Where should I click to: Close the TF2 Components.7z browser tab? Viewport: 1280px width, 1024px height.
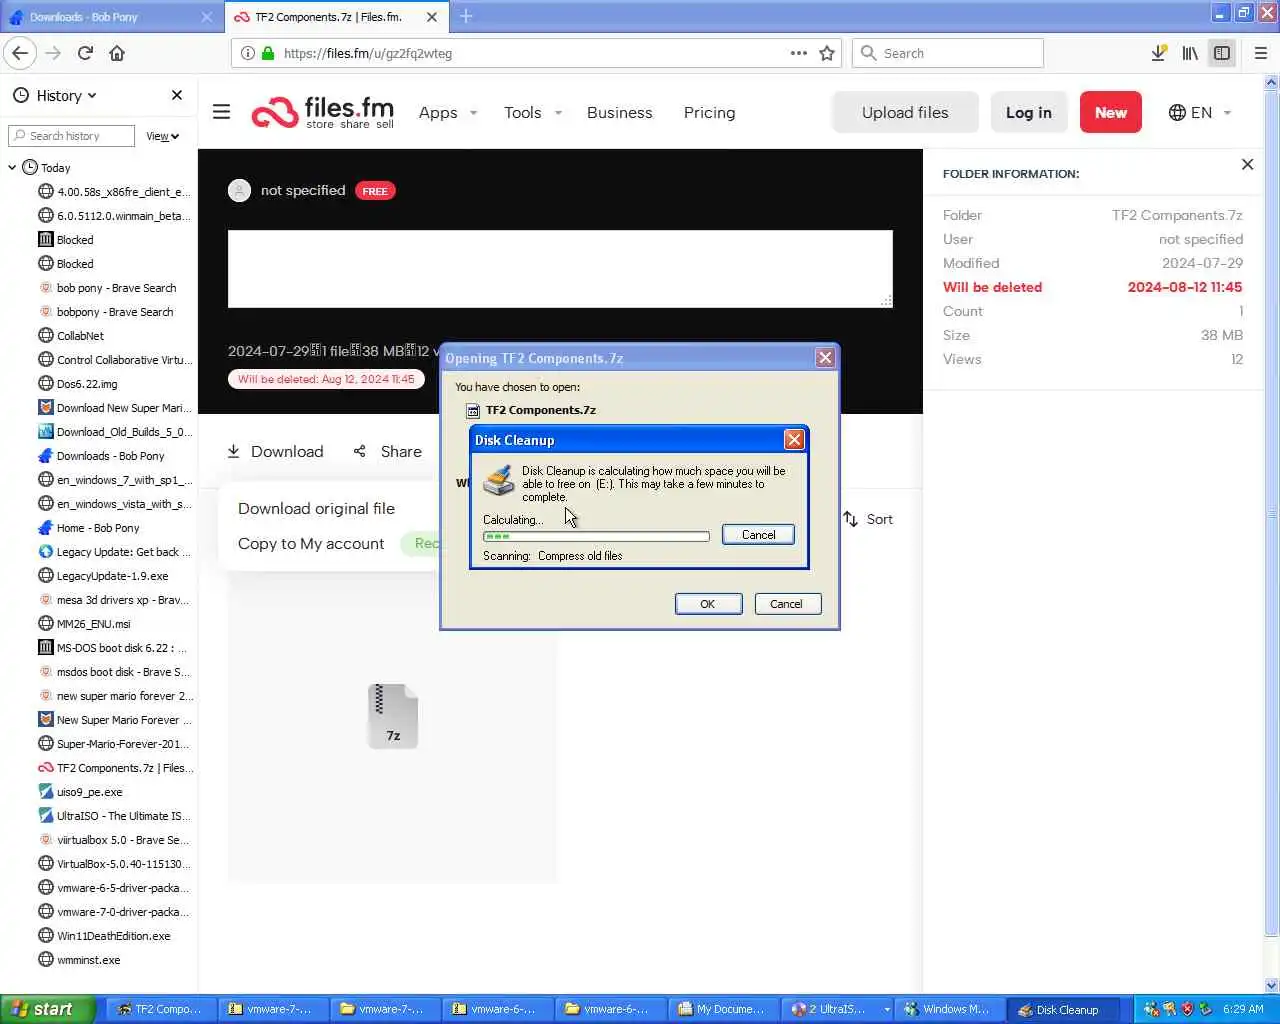point(432,17)
